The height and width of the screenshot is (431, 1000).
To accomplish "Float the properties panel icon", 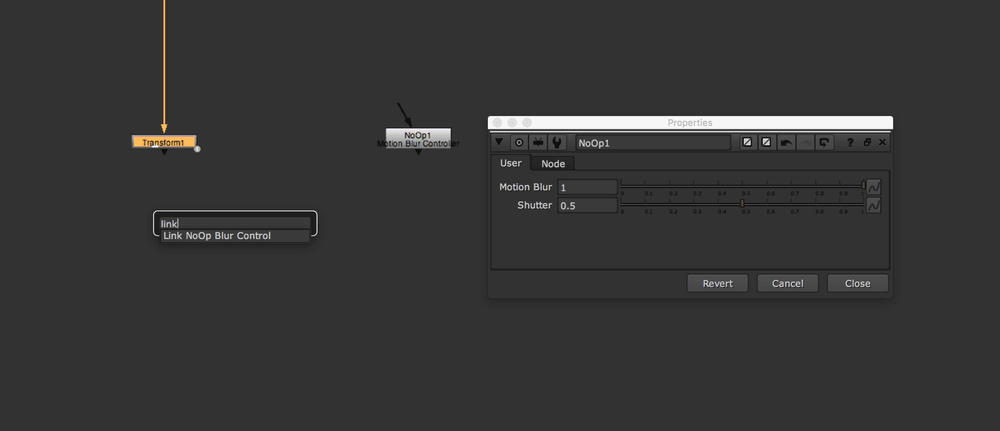I will 867,143.
